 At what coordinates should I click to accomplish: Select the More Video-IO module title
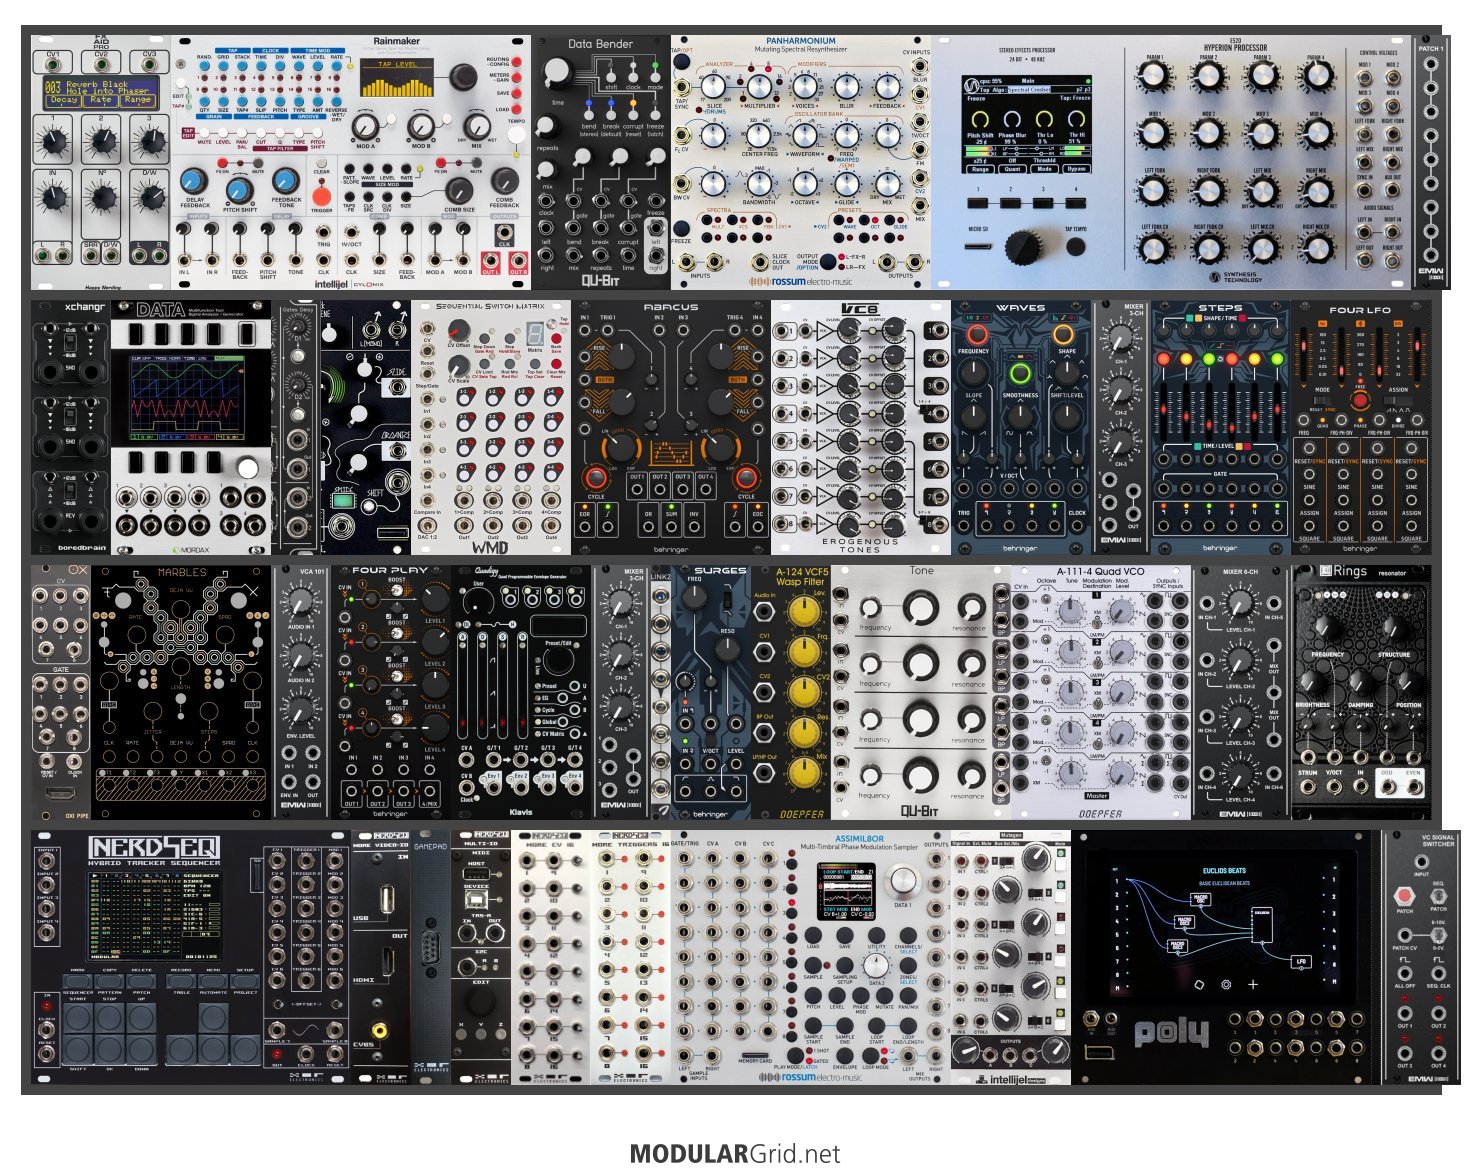tap(382, 846)
